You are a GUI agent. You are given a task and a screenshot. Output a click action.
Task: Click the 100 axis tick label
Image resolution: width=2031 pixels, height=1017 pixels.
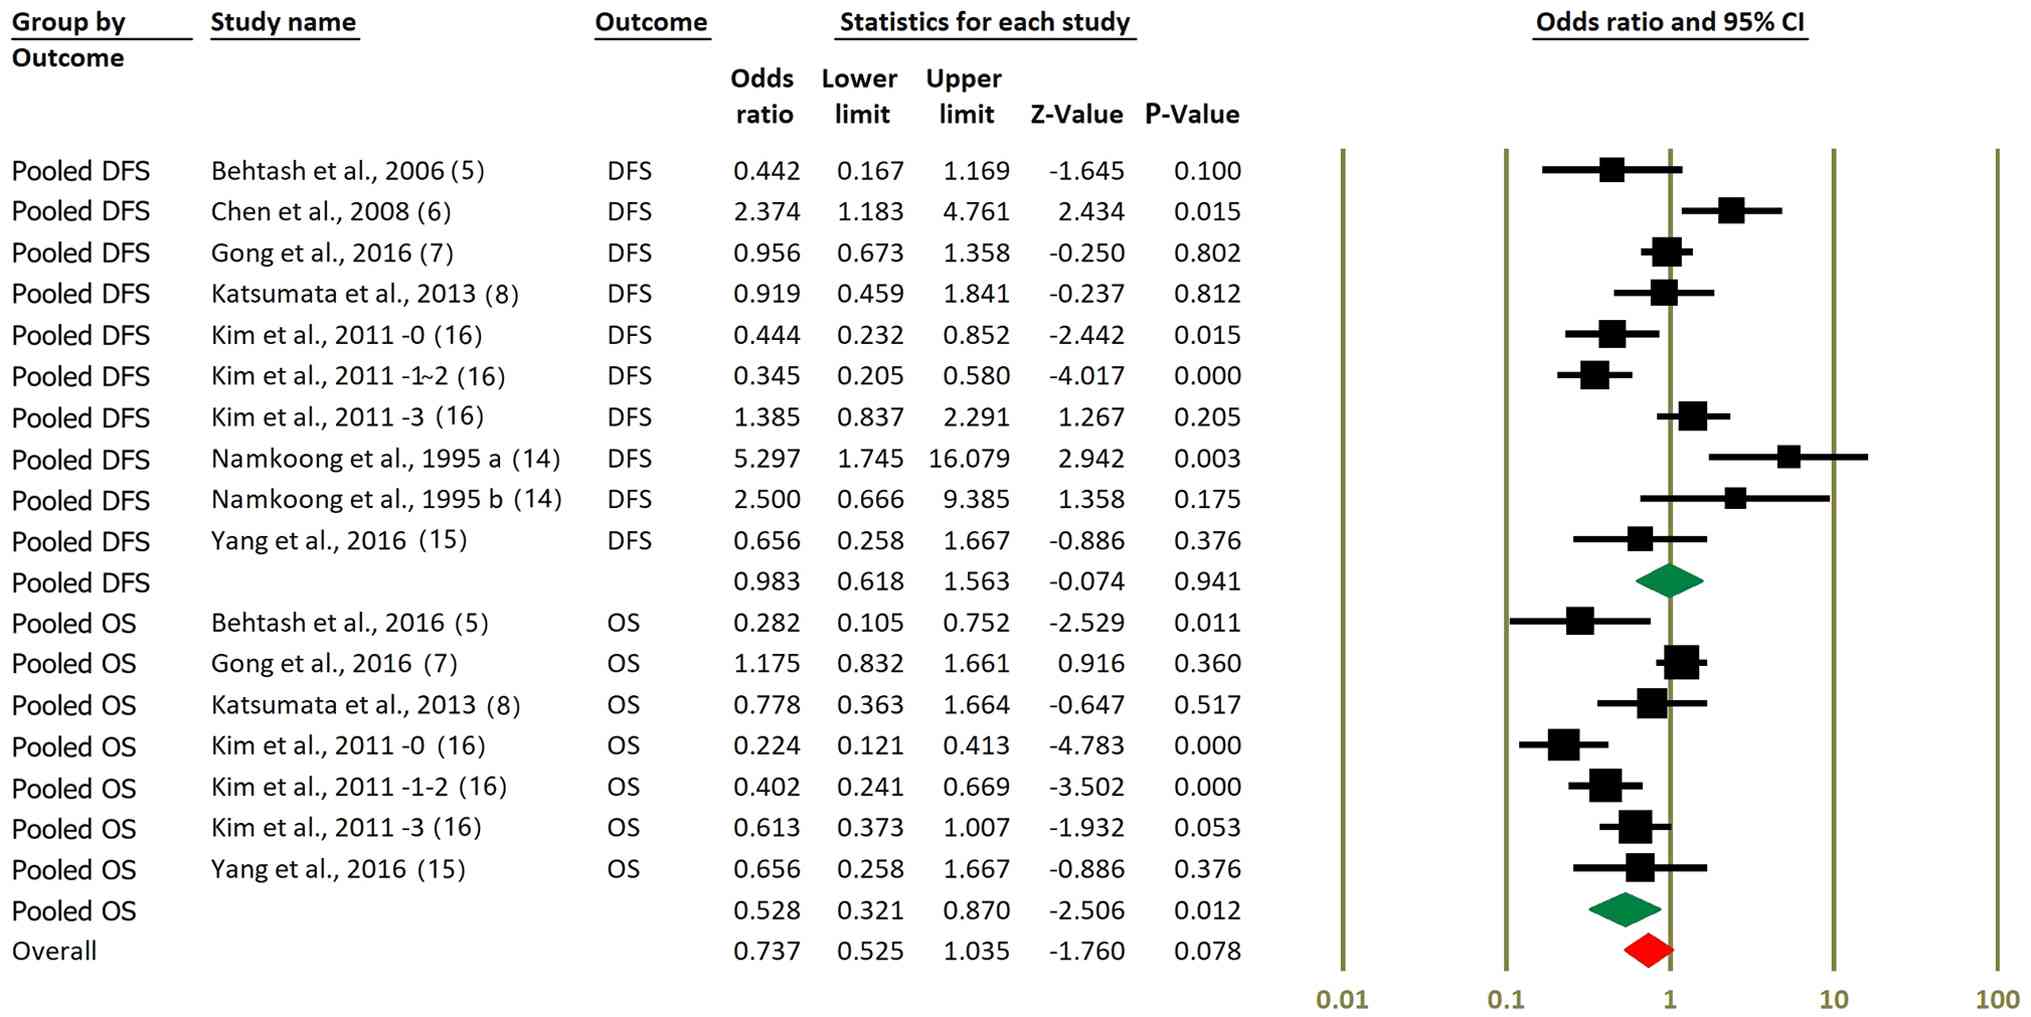click(1997, 999)
